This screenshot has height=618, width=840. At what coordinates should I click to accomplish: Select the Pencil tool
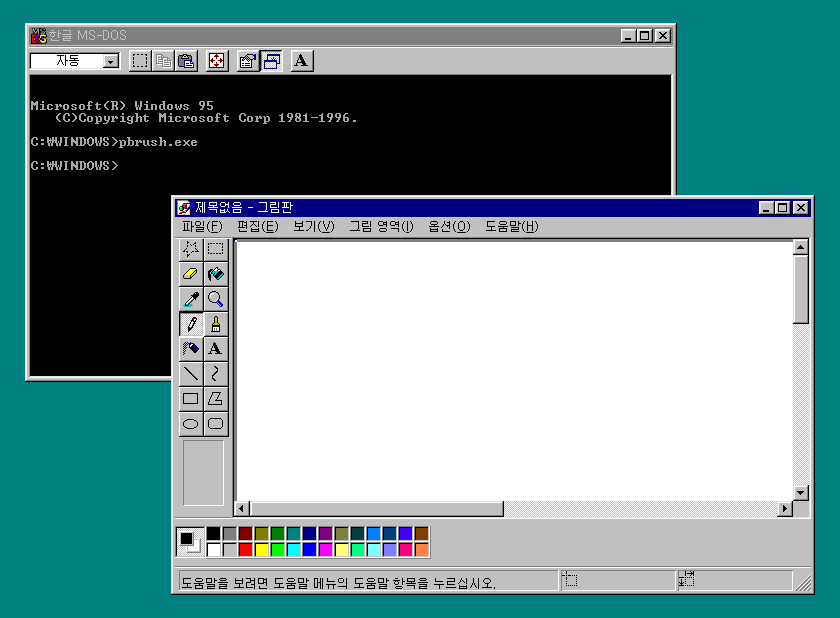click(191, 324)
